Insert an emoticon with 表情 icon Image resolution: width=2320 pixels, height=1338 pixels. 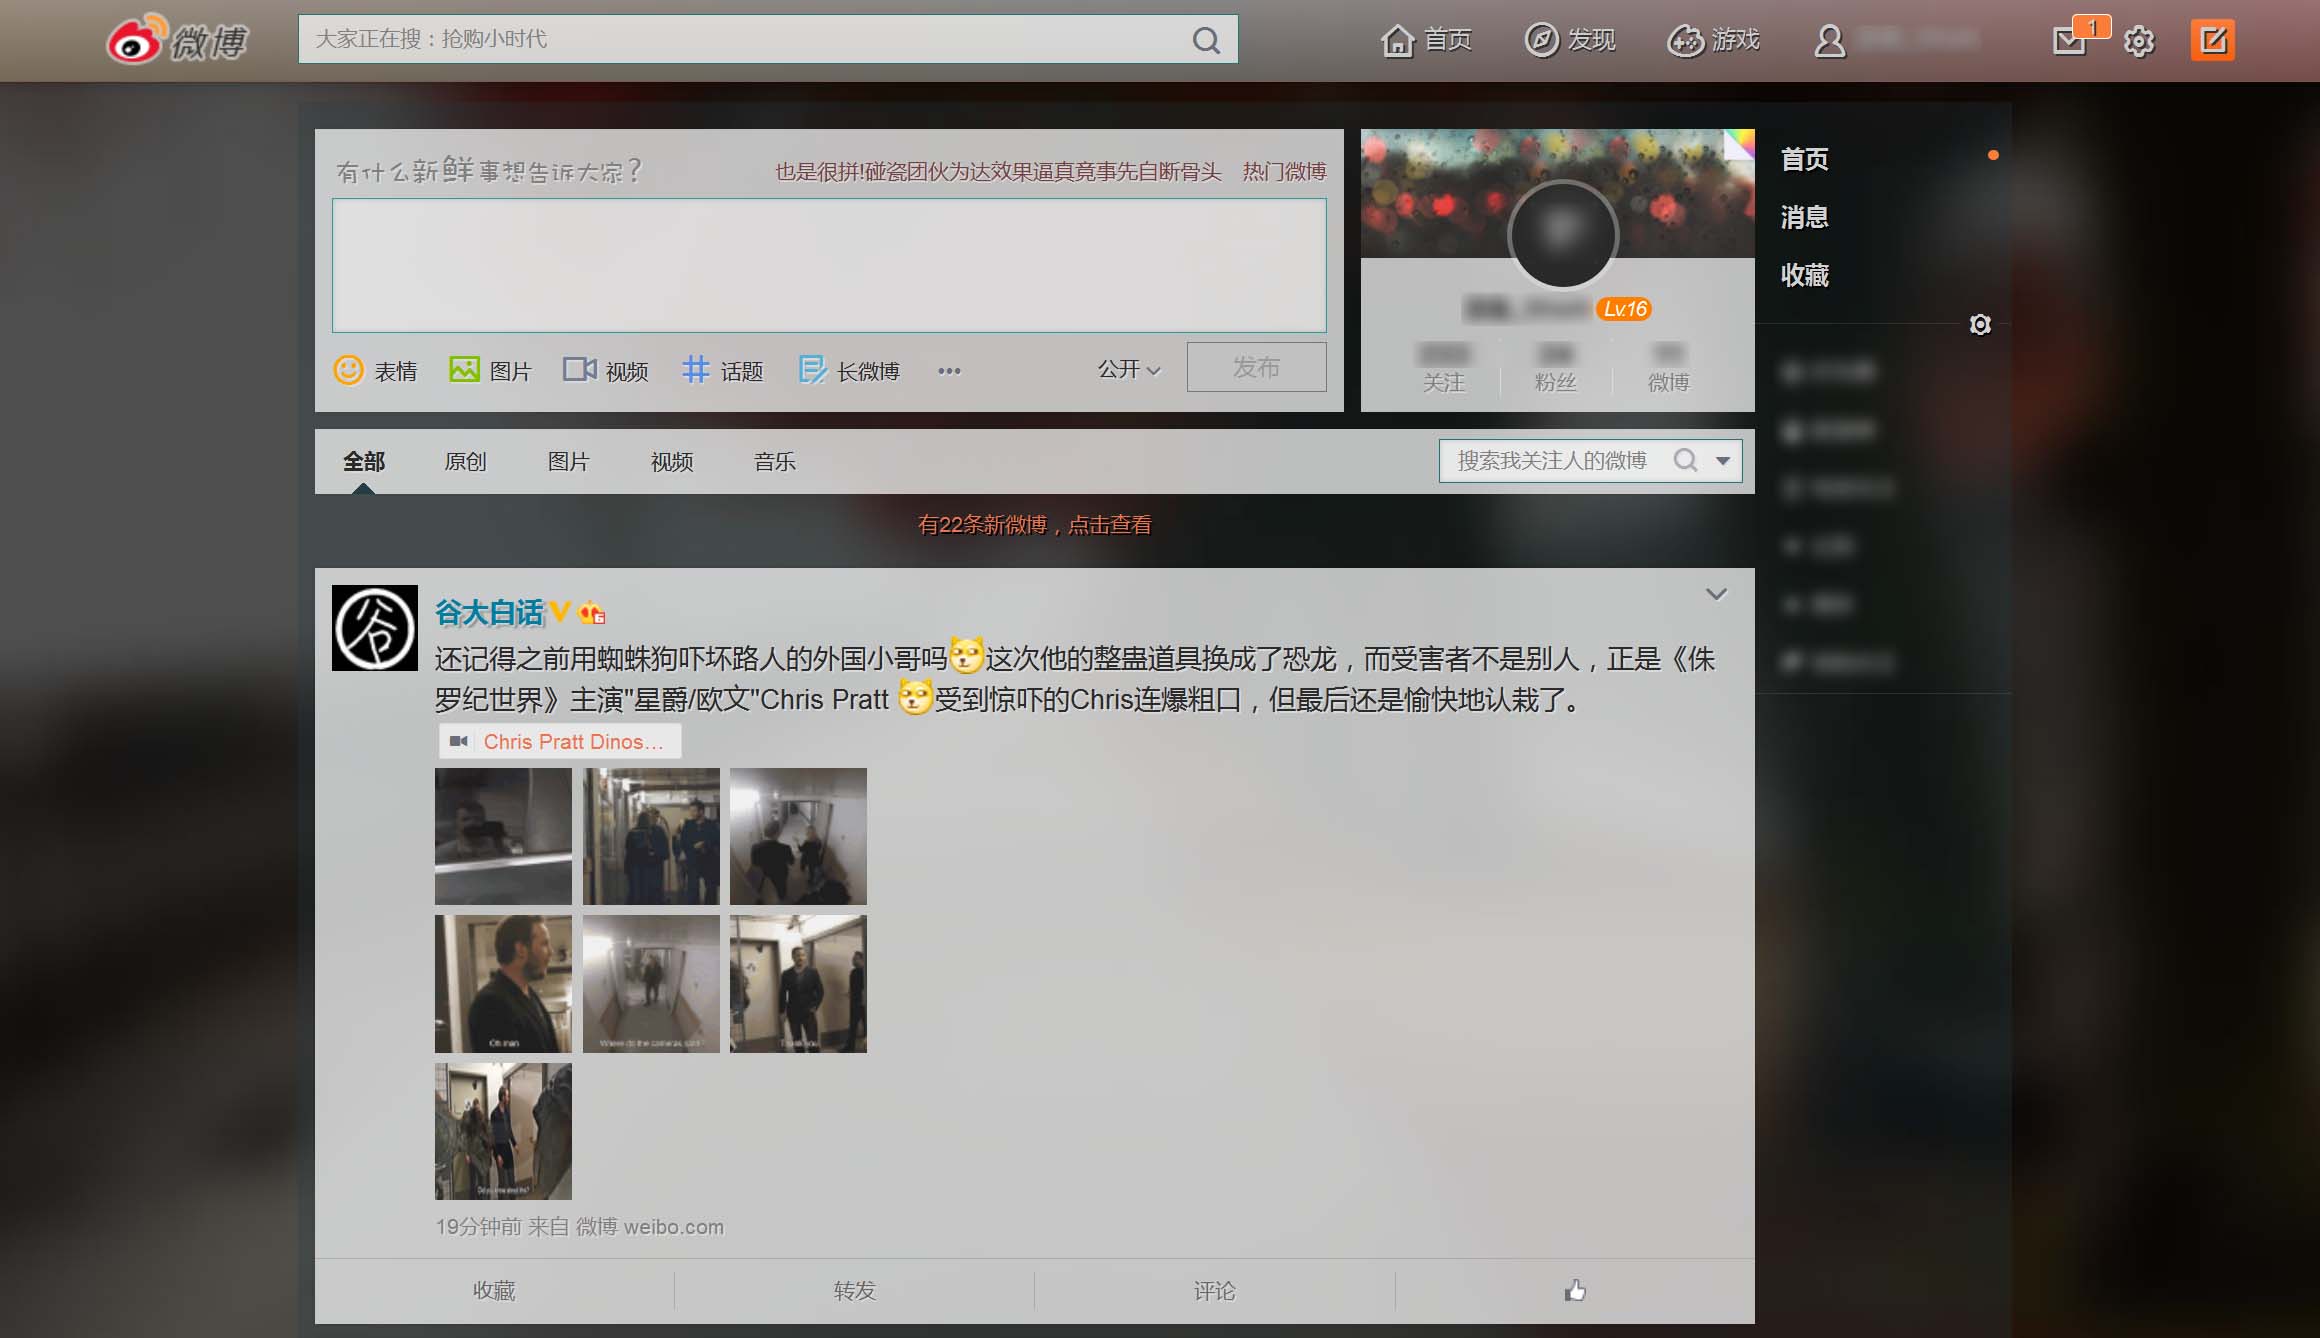pyautogui.click(x=348, y=370)
